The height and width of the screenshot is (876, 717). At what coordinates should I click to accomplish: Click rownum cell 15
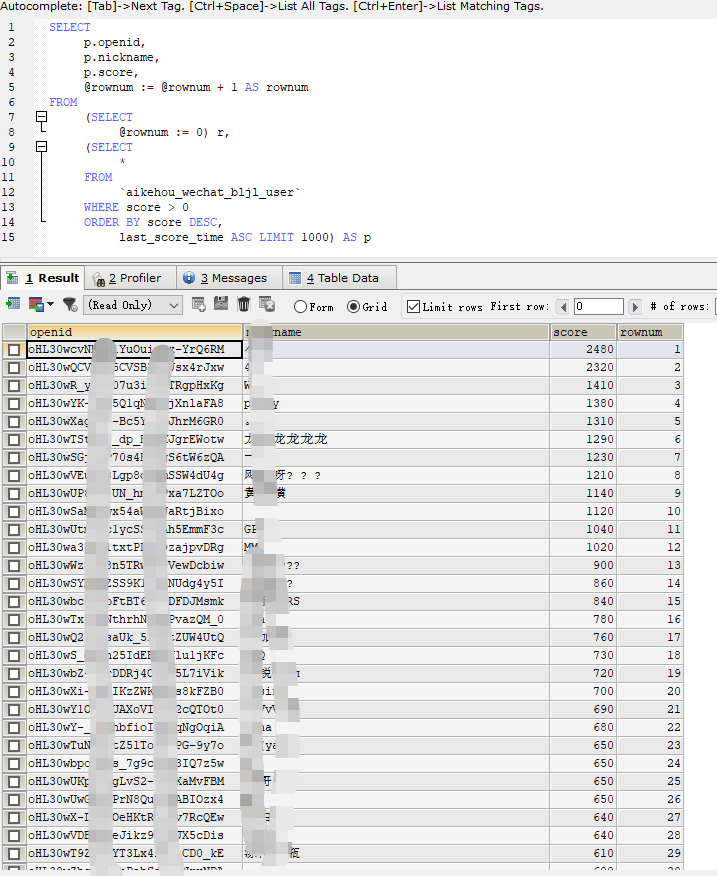[x=650, y=601]
